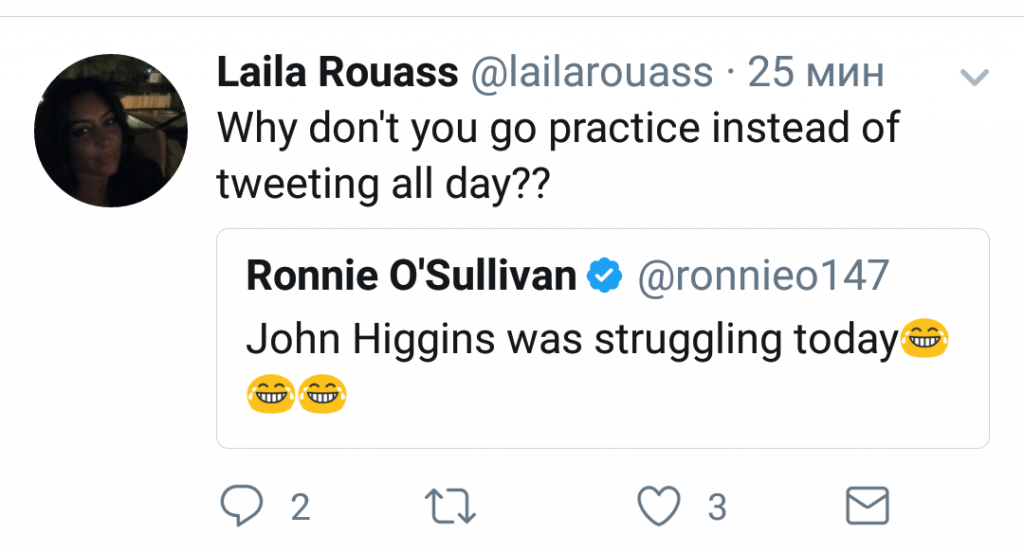Click the reply speech bubble icon
Screen dimensions: 1024x552
coord(241,507)
